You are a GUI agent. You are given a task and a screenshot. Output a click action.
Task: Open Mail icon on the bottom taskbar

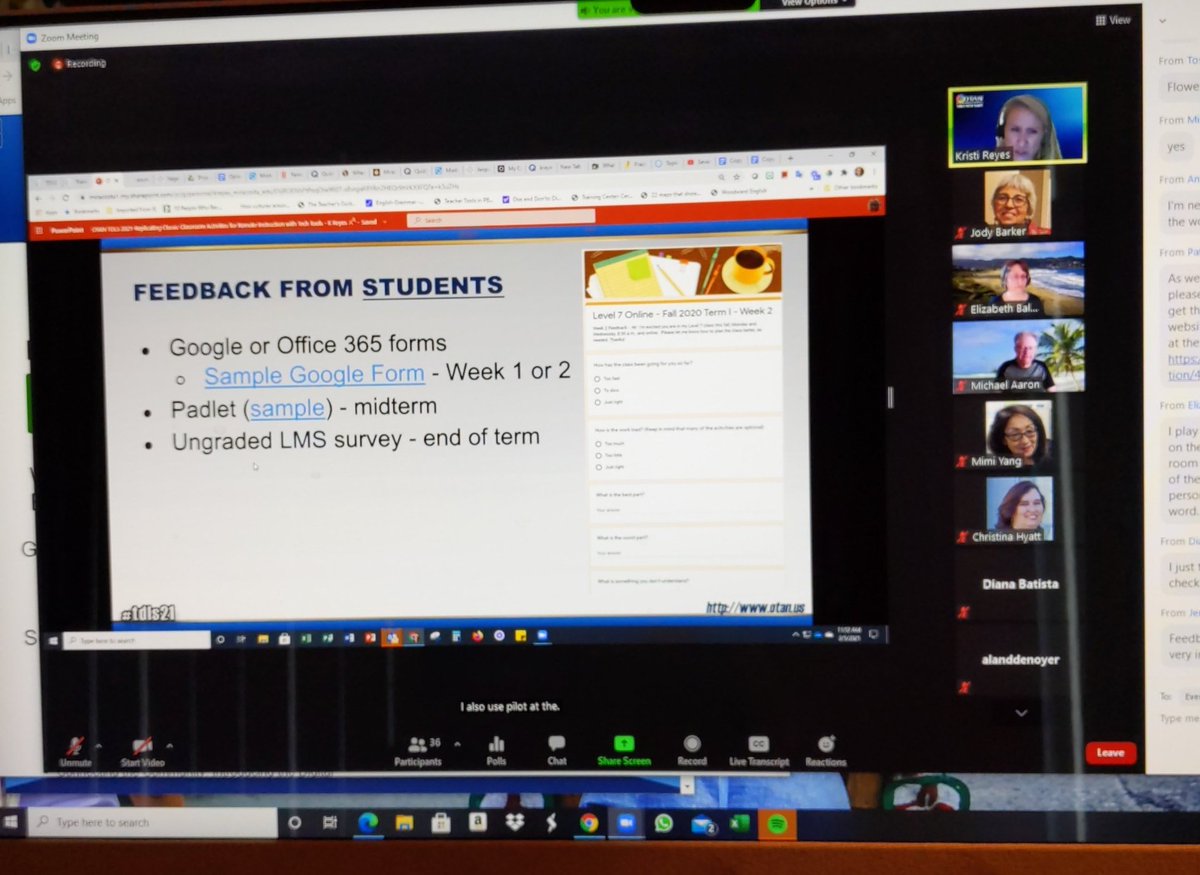pos(702,823)
